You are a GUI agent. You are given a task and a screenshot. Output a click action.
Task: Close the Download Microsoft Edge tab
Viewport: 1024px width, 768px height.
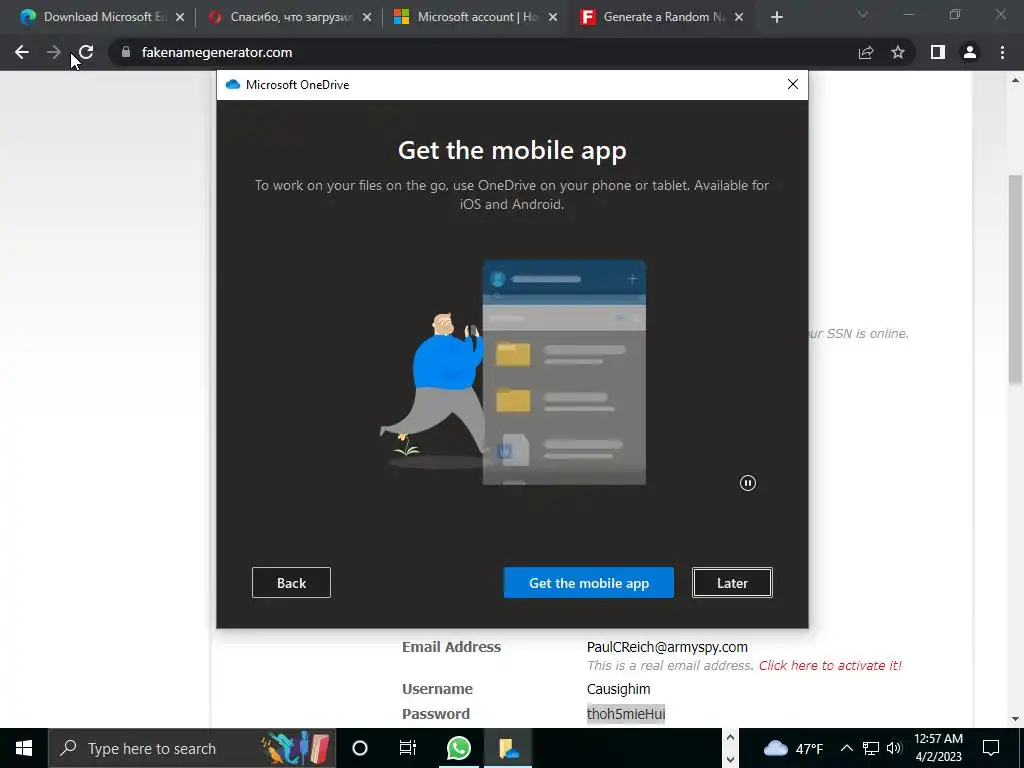180,18
